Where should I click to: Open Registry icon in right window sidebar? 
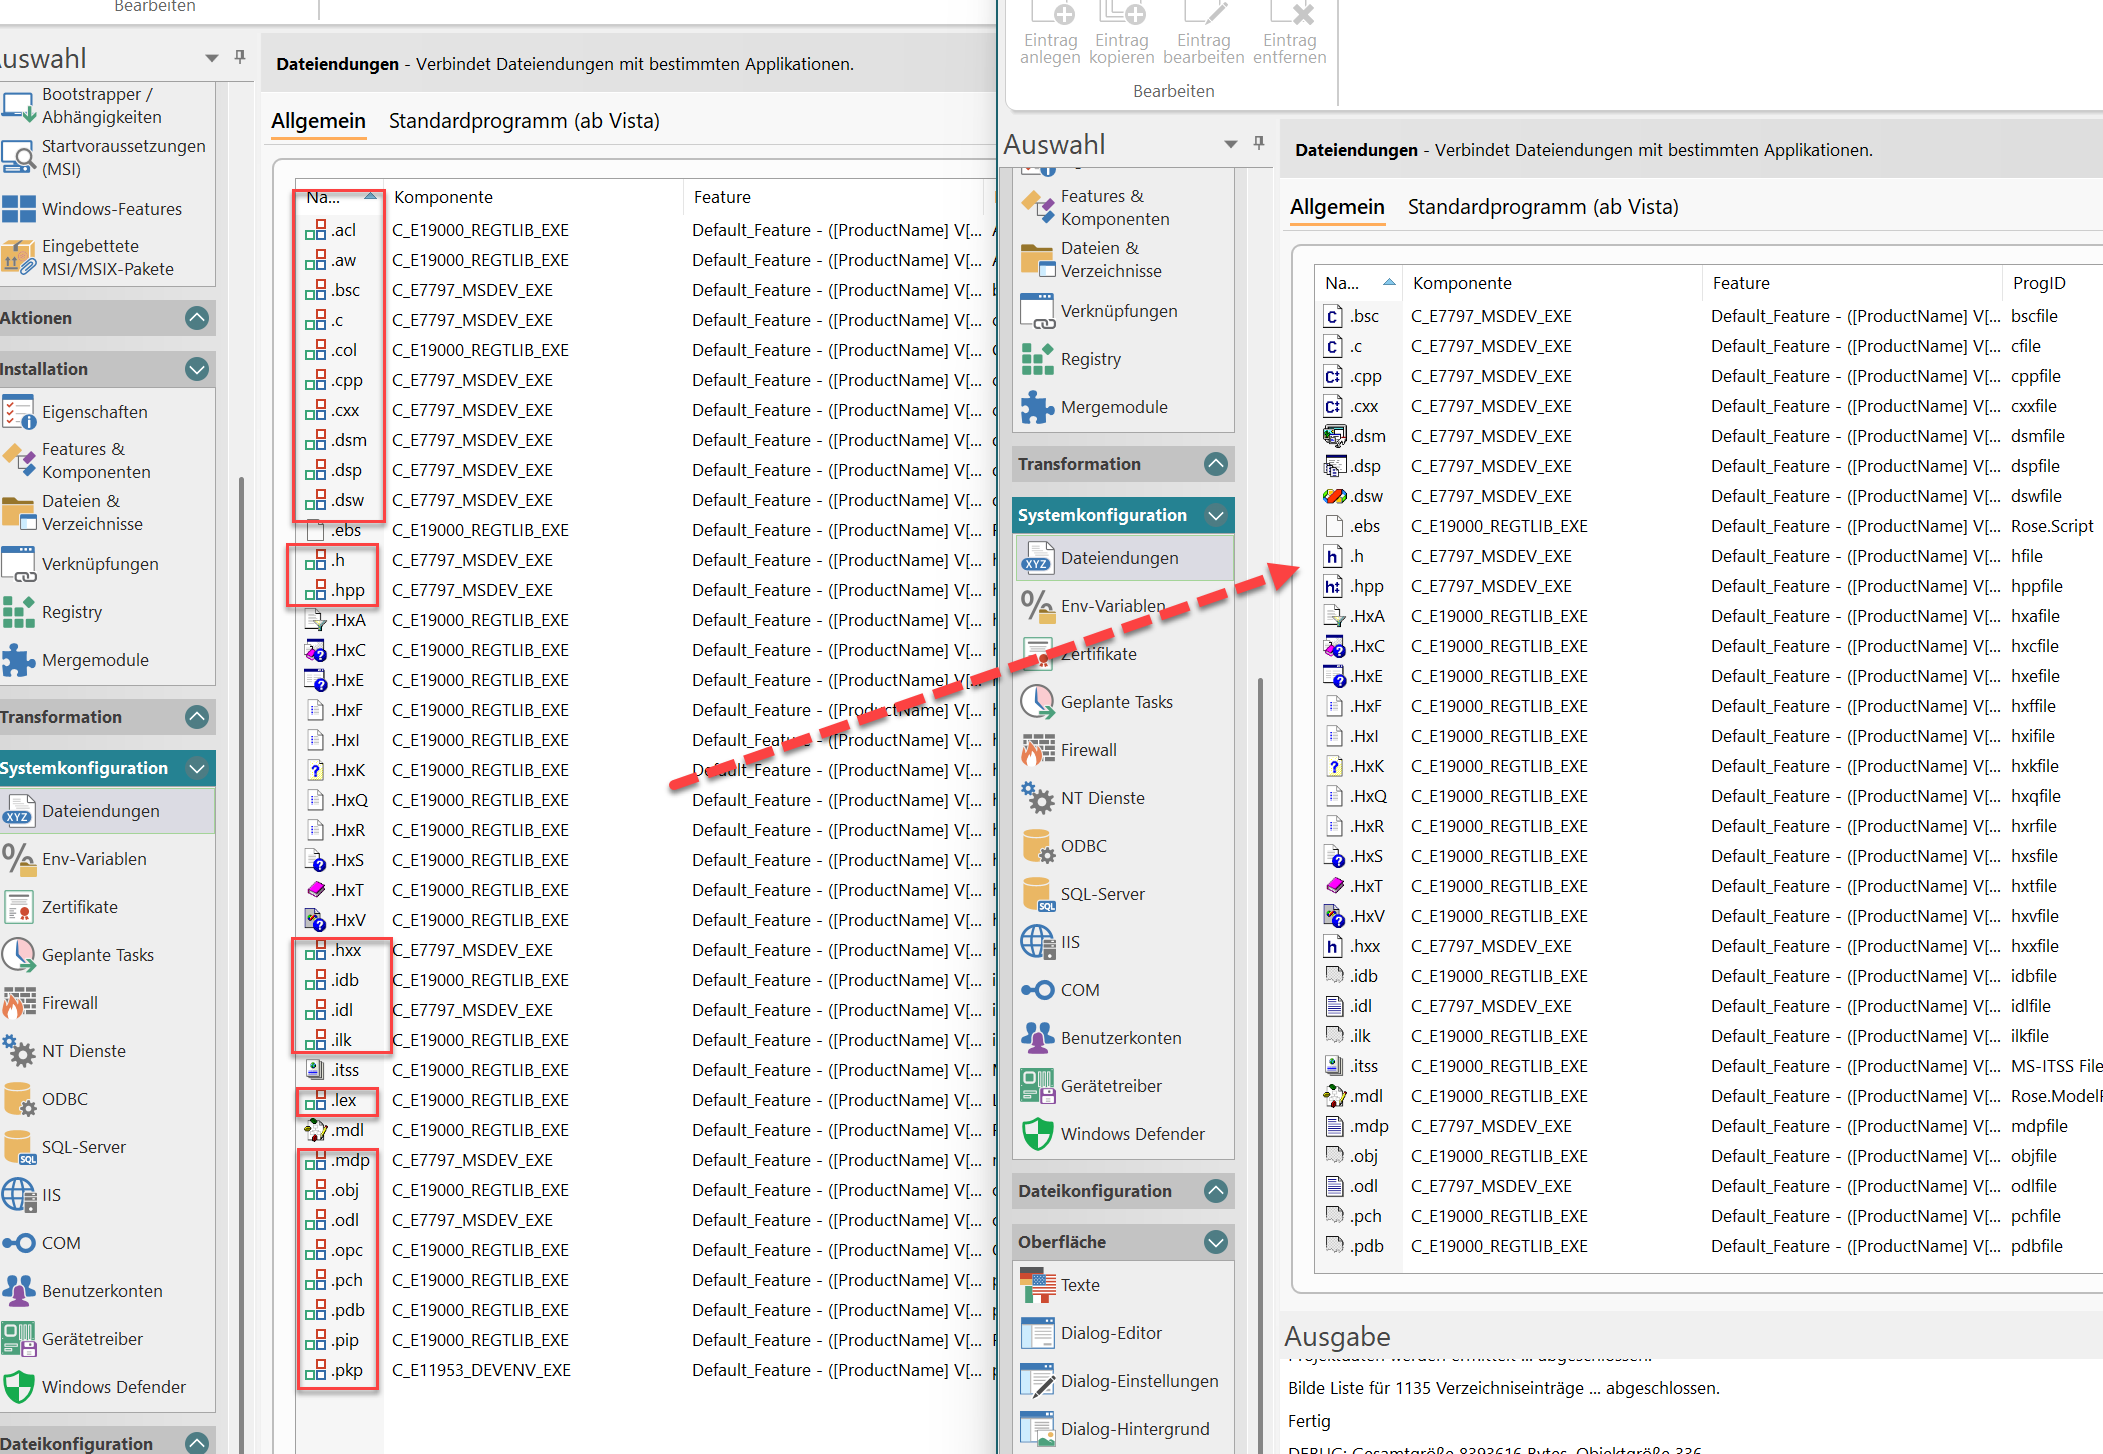[1037, 359]
